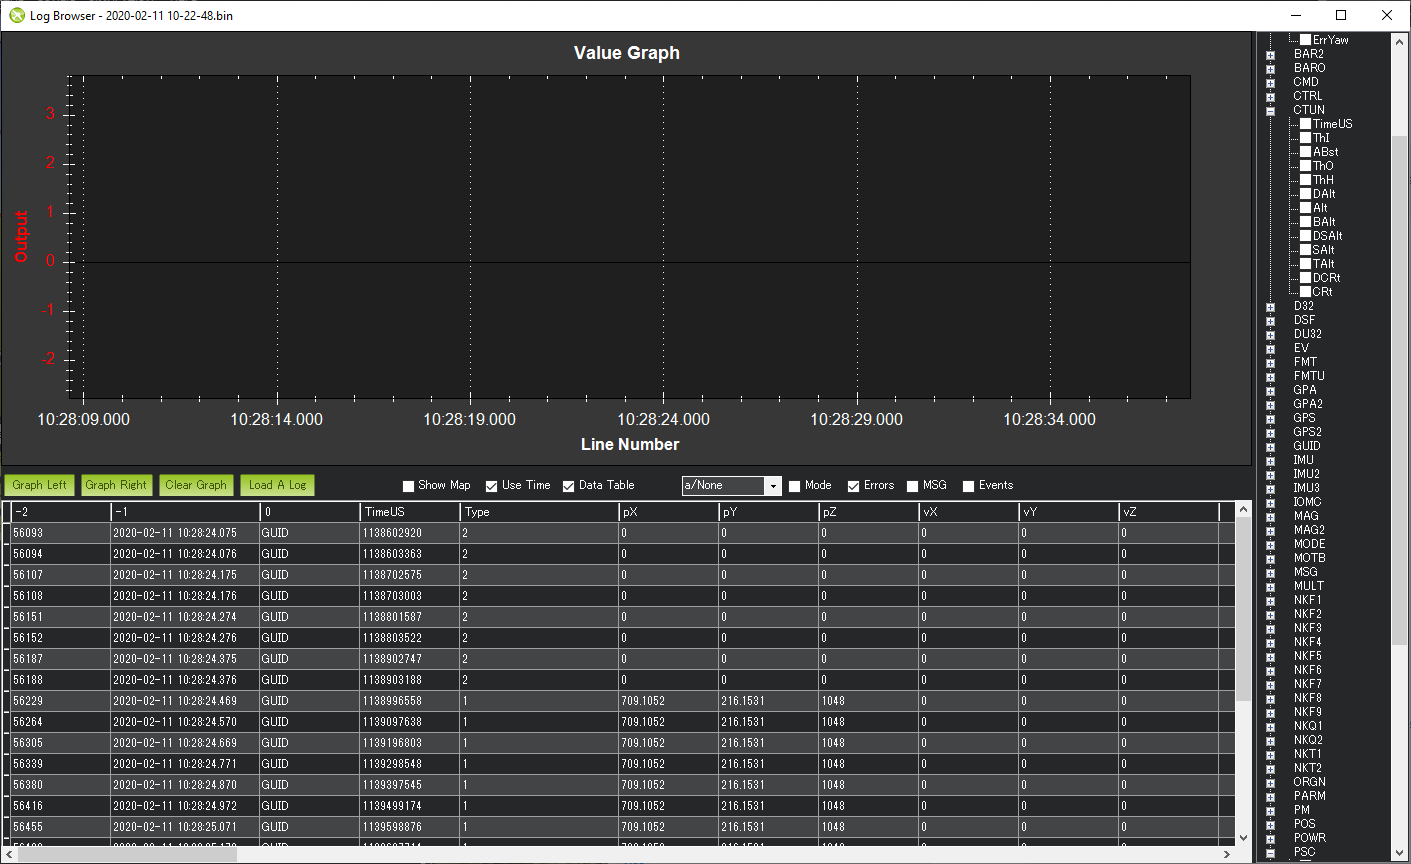The width and height of the screenshot is (1411, 864).
Task: Open the a/None dropdown list
Action: coord(772,485)
